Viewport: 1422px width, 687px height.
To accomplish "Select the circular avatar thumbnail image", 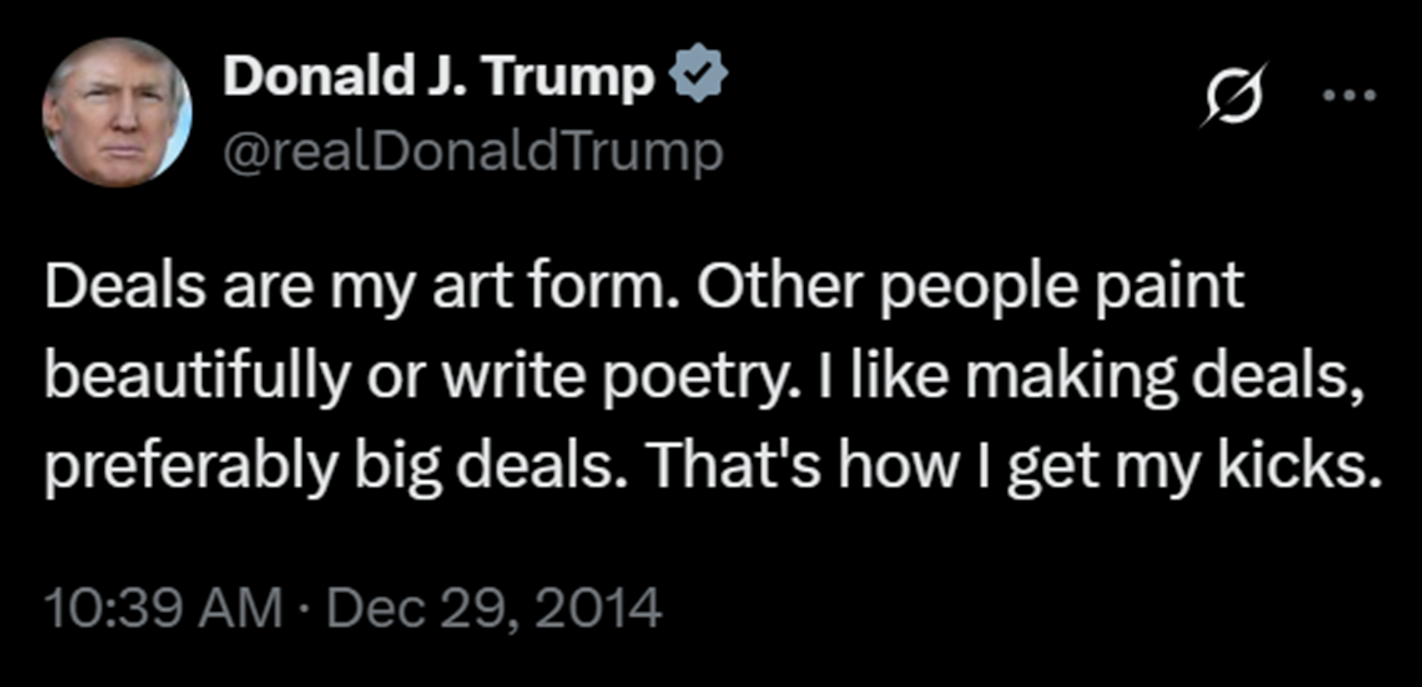I will pos(117,113).
